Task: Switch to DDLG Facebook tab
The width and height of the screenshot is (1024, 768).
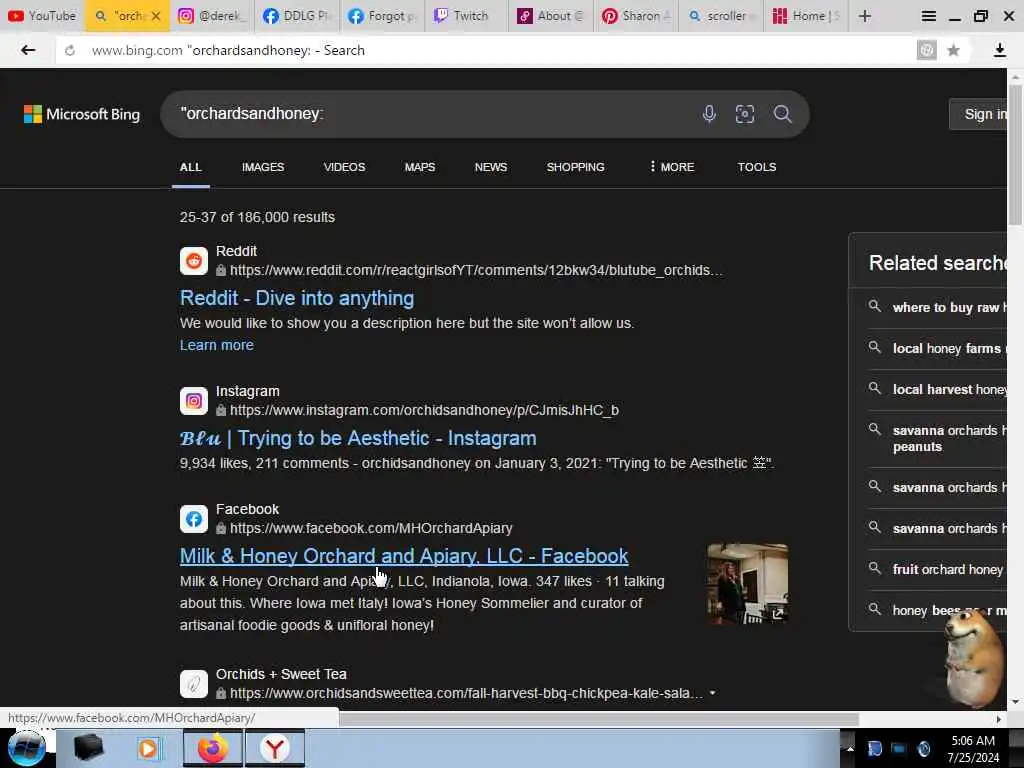Action: [x=297, y=16]
